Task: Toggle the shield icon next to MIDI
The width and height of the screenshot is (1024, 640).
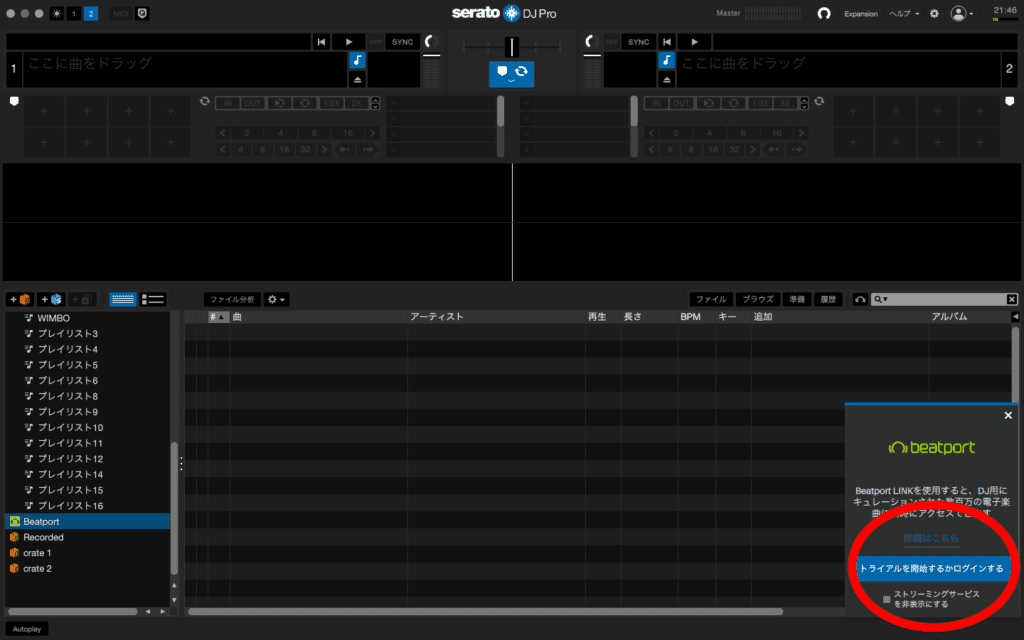Action: coord(142,13)
